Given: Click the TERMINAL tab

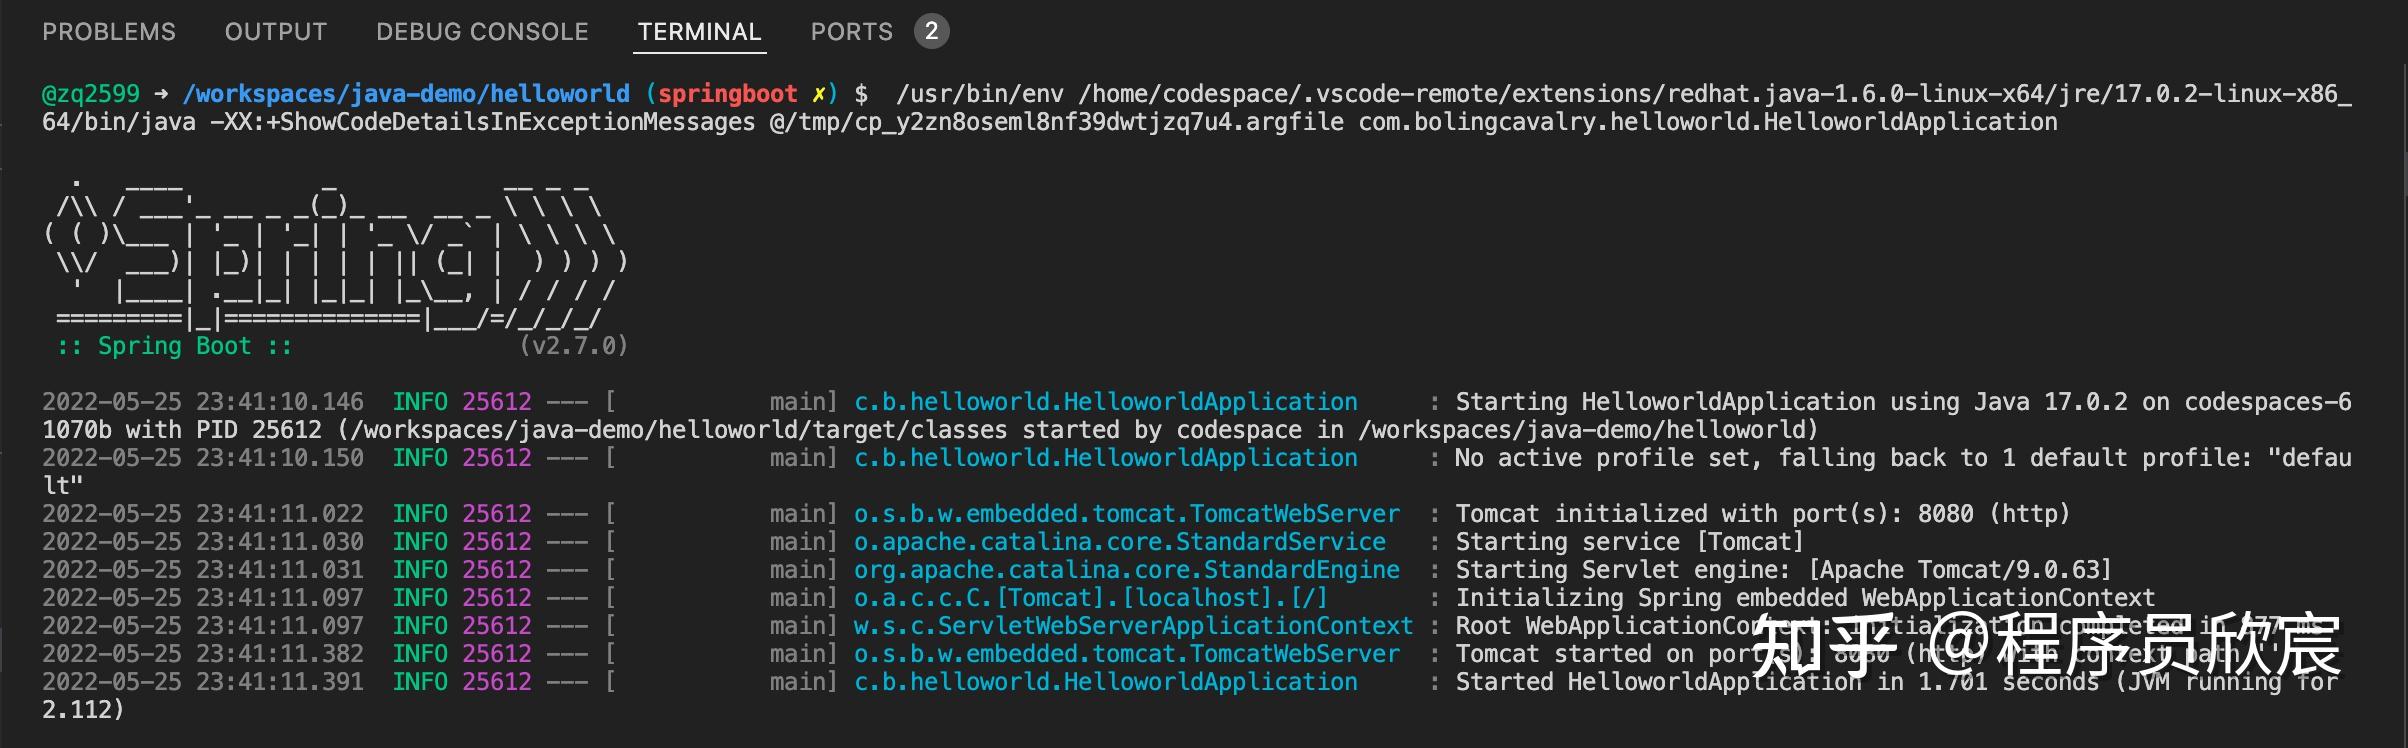Looking at the screenshot, I should (699, 32).
